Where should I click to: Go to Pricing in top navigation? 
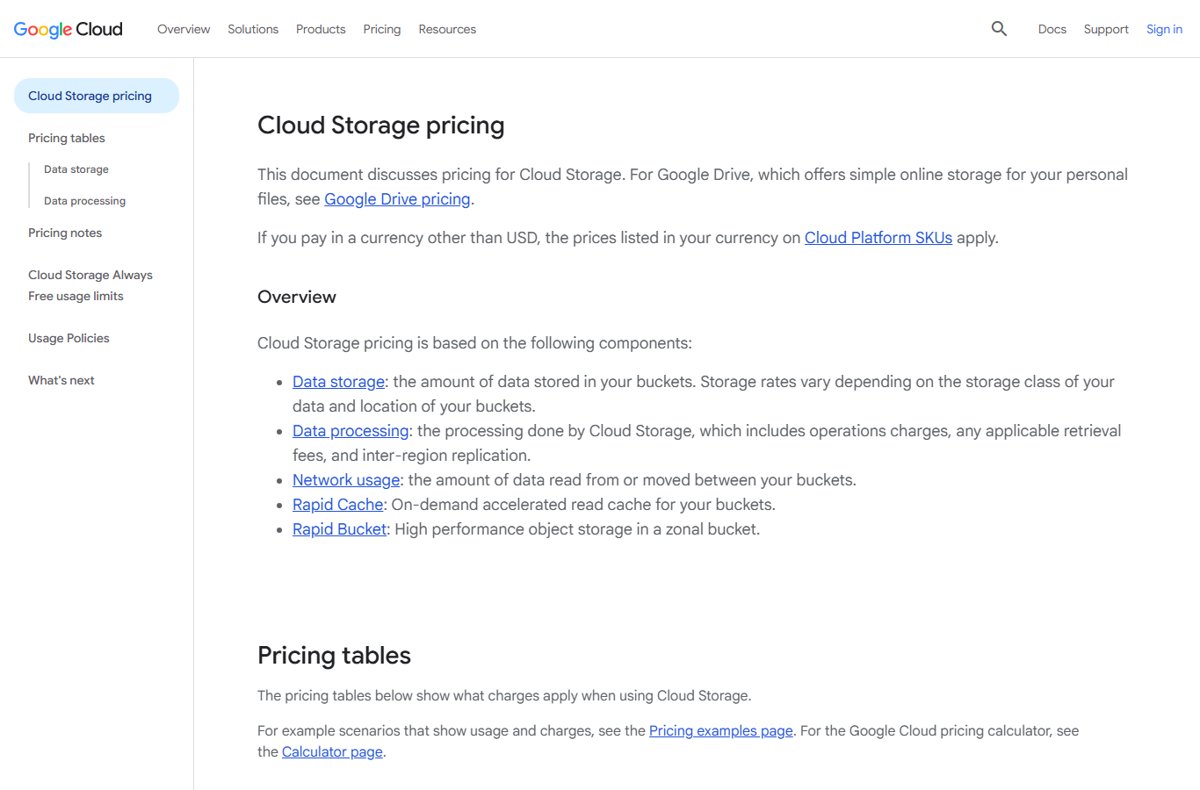[382, 29]
